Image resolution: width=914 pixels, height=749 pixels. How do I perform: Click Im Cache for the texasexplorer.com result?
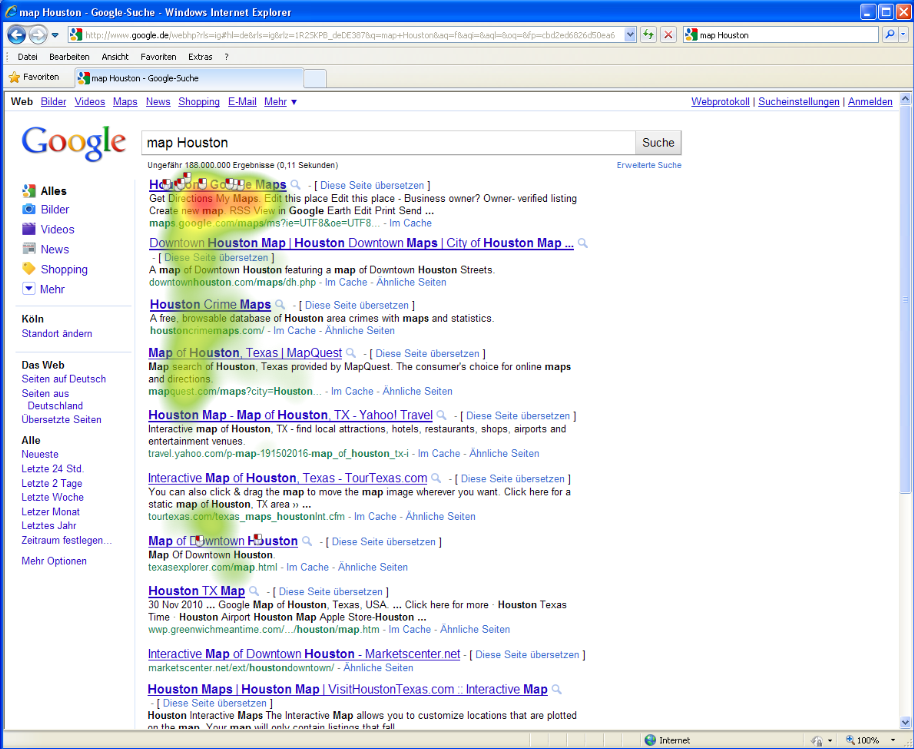coord(307,567)
